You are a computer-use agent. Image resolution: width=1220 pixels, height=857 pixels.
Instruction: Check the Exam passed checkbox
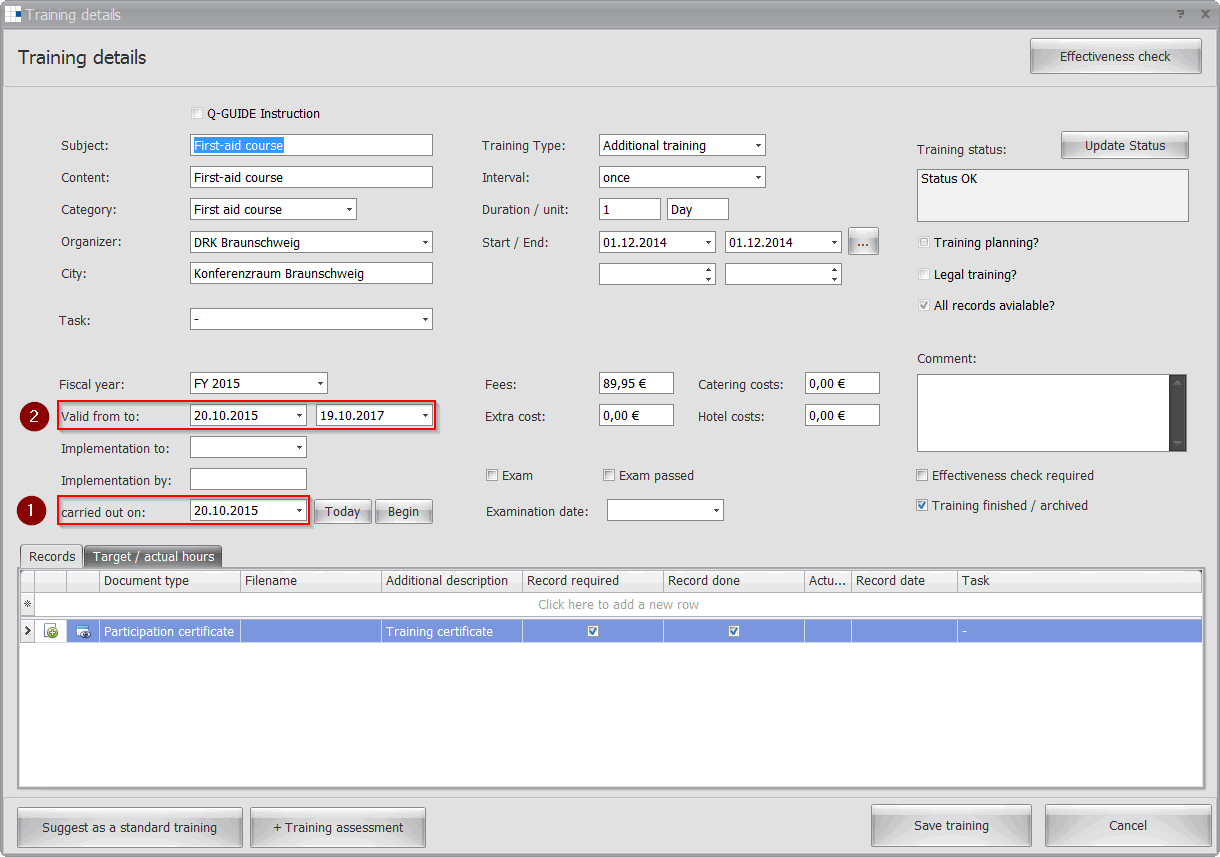pos(609,476)
